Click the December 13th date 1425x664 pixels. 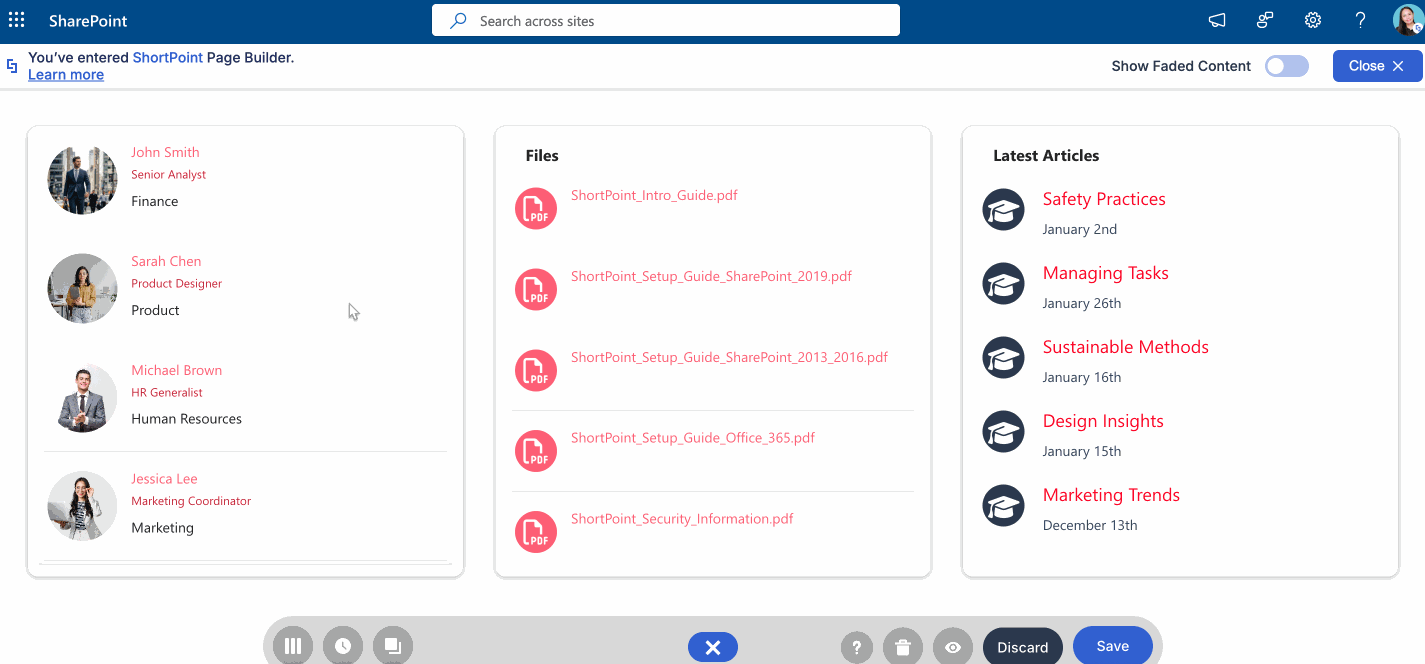point(1090,525)
